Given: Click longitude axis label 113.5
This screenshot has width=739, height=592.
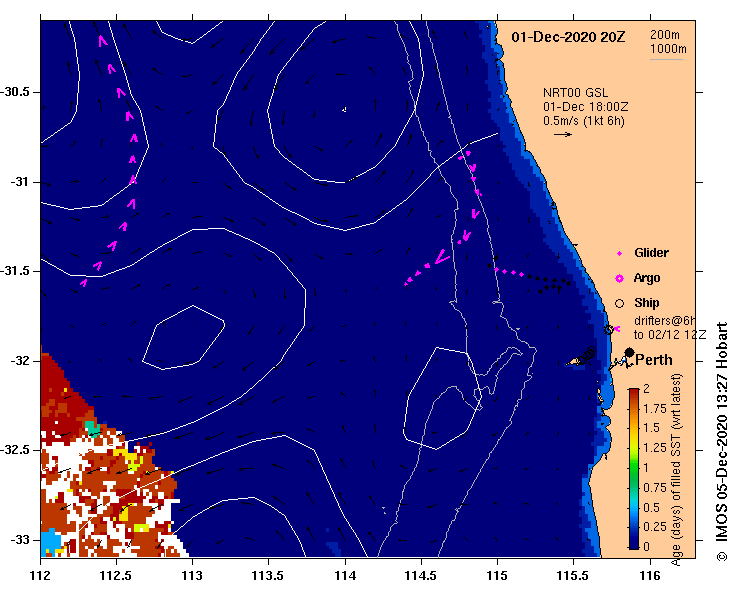Looking at the screenshot, I should pos(269,576).
